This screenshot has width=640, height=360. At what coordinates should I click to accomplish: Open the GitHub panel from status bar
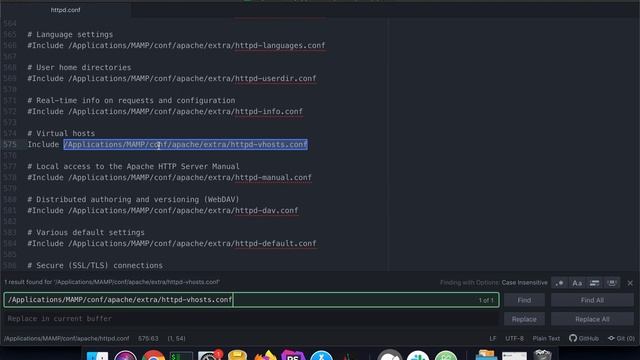(x=584, y=338)
